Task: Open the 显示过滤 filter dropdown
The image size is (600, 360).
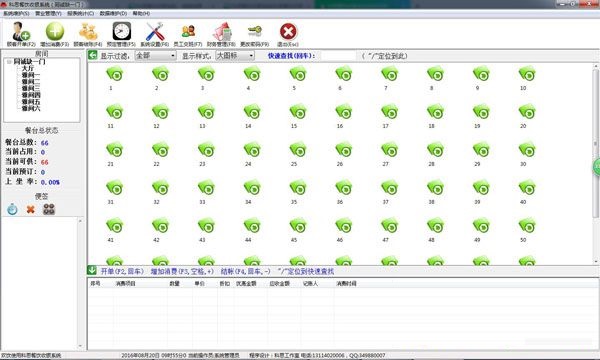Action: [155, 56]
